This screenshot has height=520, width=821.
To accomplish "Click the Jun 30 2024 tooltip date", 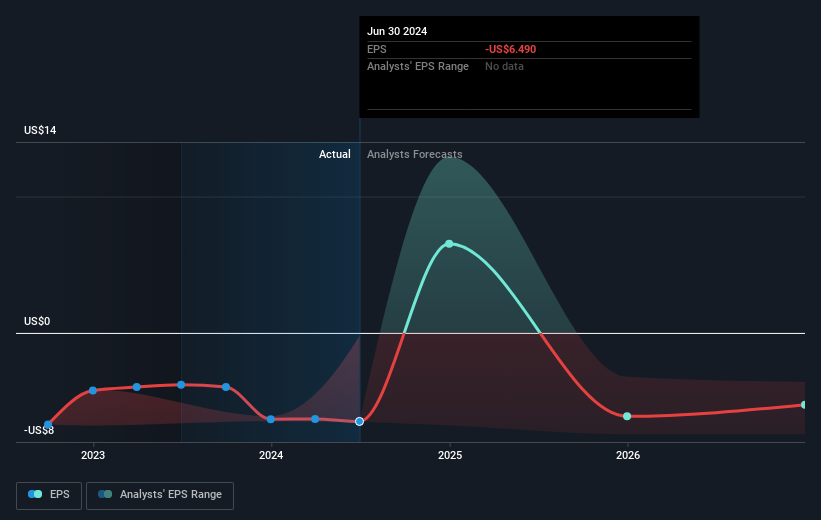I will click(x=397, y=31).
